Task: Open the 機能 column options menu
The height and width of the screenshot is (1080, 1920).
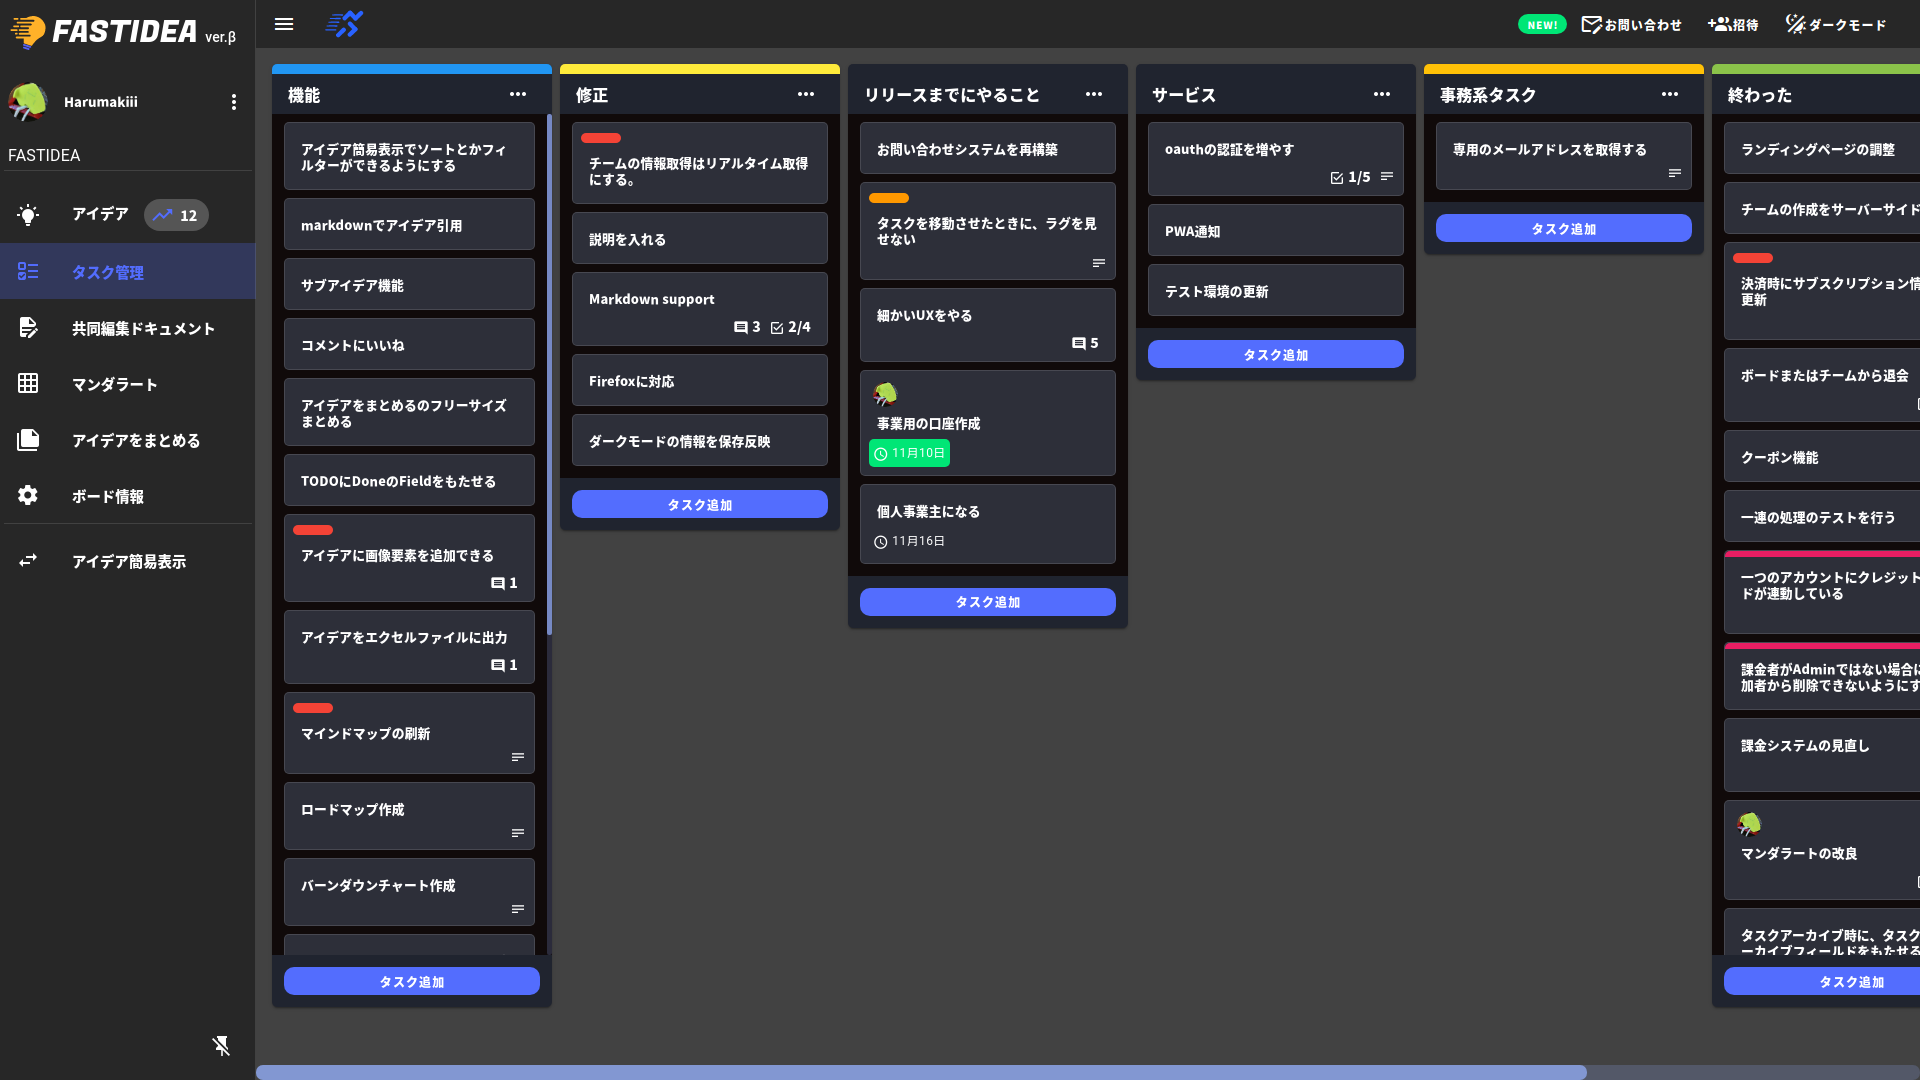Action: [517, 94]
